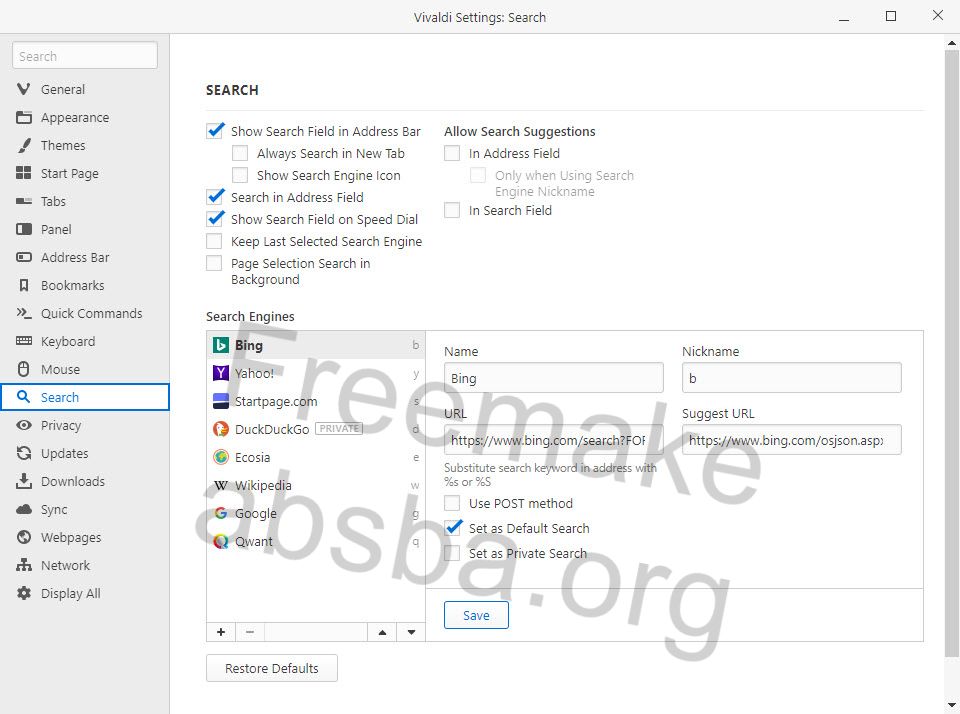Screen dimensions: 960x714
Task: Move selected search engine down
Action: (x=411, y=632)
